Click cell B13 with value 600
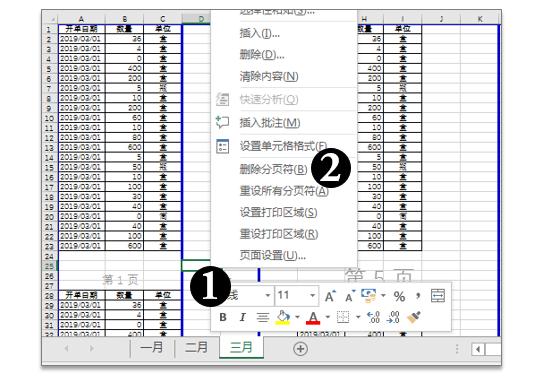 [x=125, y=147]
